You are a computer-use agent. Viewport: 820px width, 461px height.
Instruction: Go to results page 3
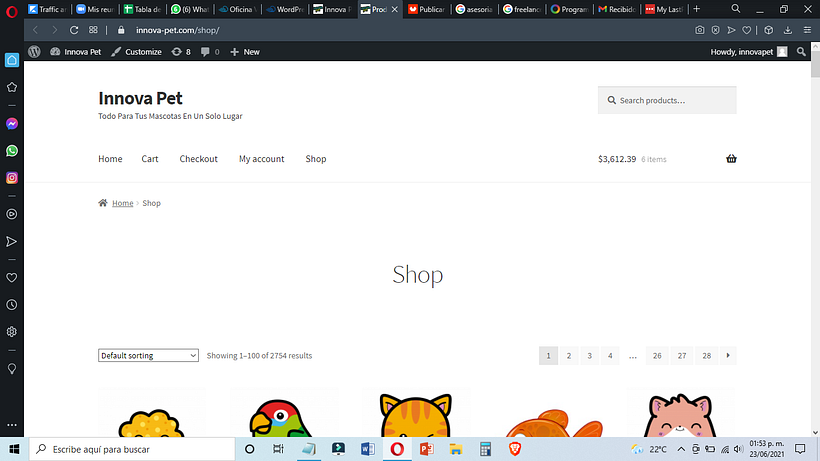589,356
